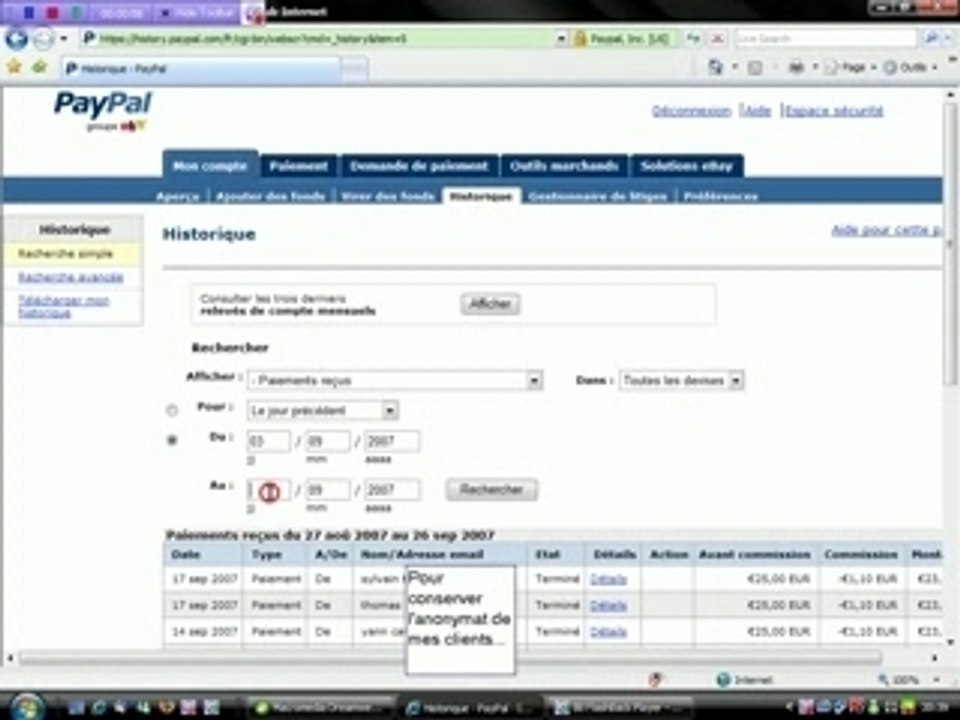
Task: Open the Dans Toutes les devises dropdown
Action: (681, 380)
